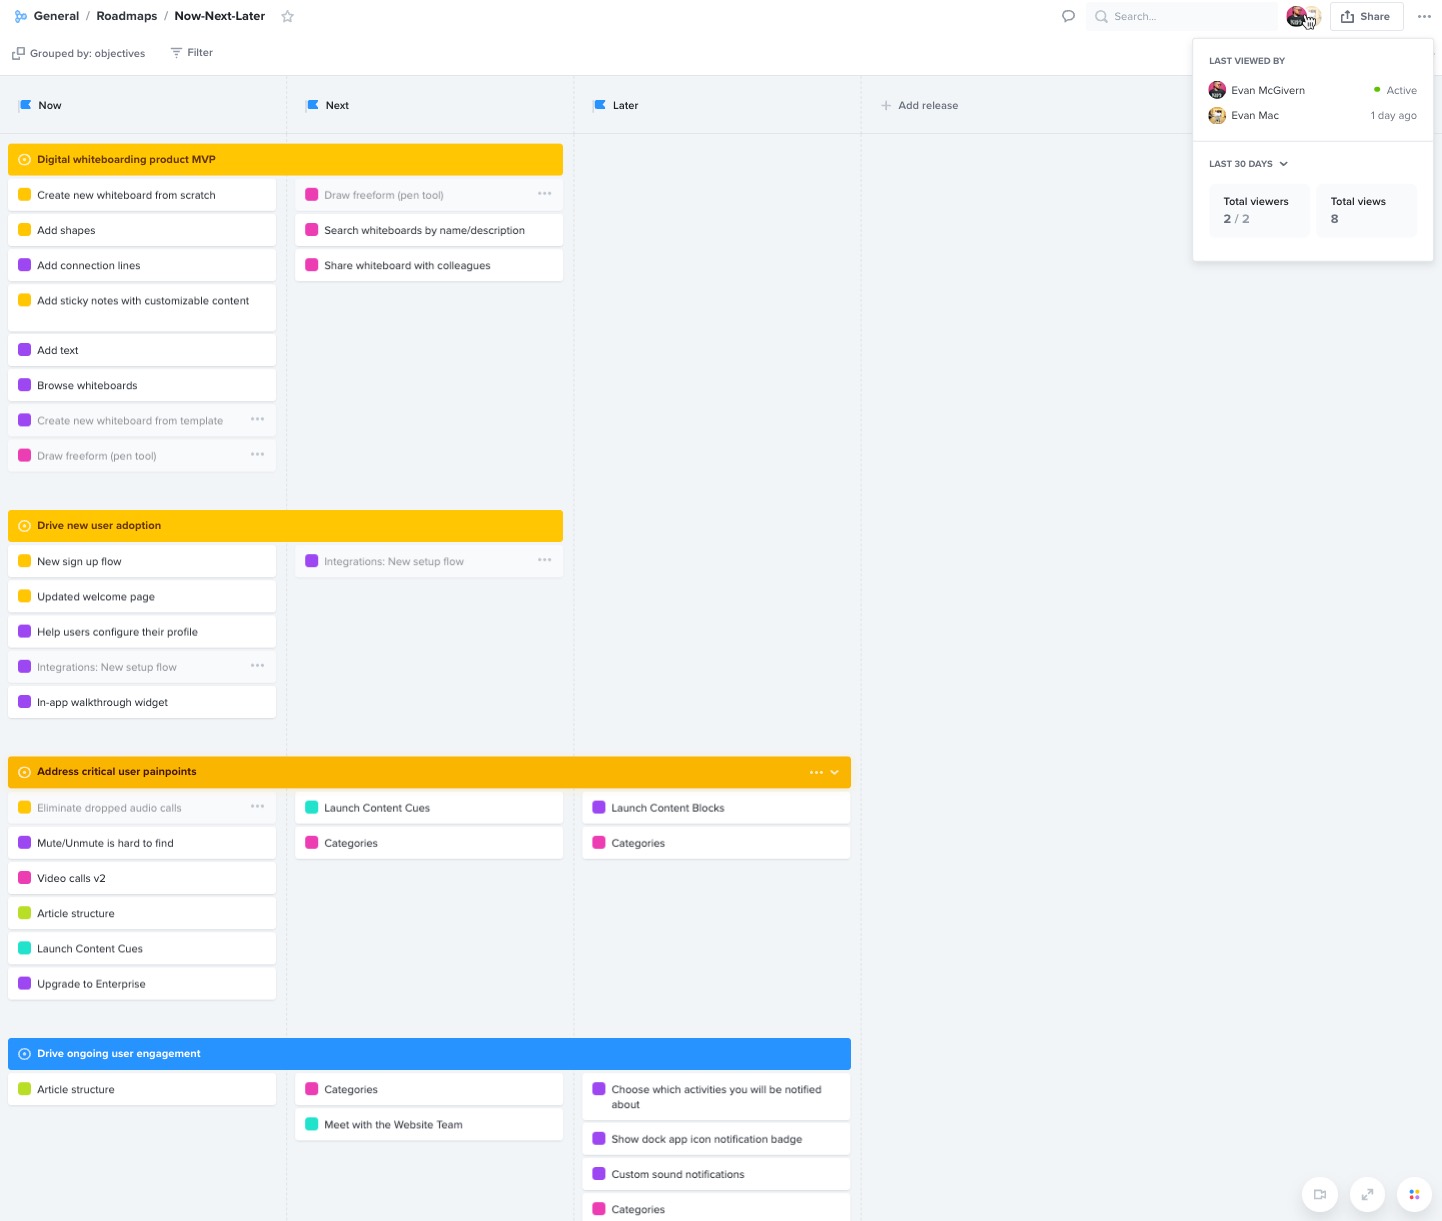Screen dimensions: 1442x1221
Task: Open the more options ellipsis in header
Action: pyautogui.click(x=1424, y=16)
